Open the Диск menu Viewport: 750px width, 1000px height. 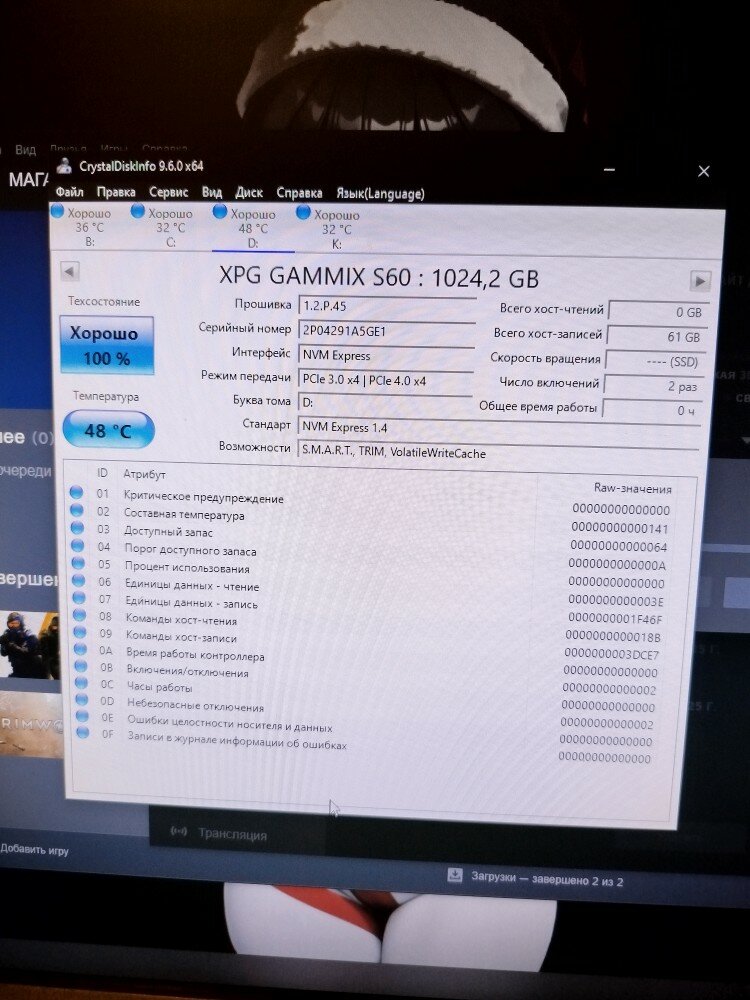coord(249,193)
